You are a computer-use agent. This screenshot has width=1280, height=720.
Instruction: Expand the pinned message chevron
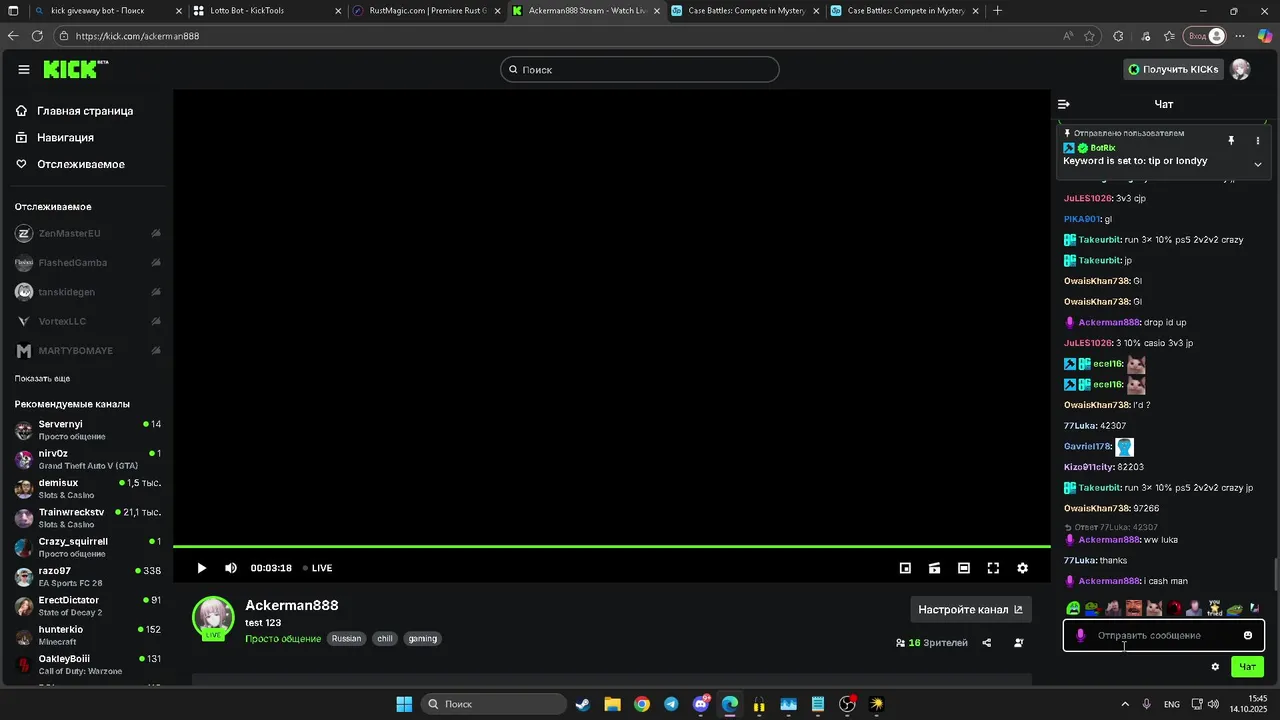tap(1258, 164)
